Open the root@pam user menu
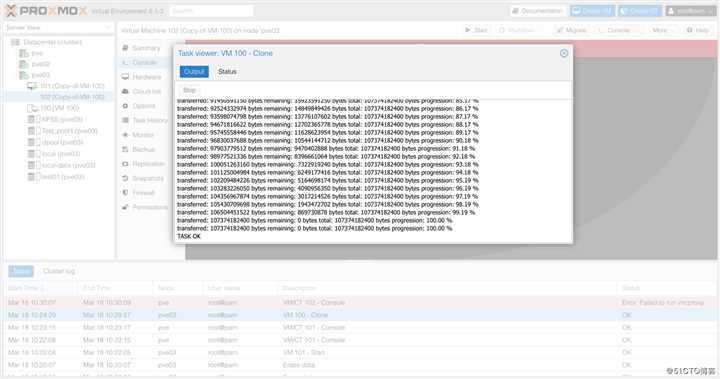720x379 pixels. point(691,11)
